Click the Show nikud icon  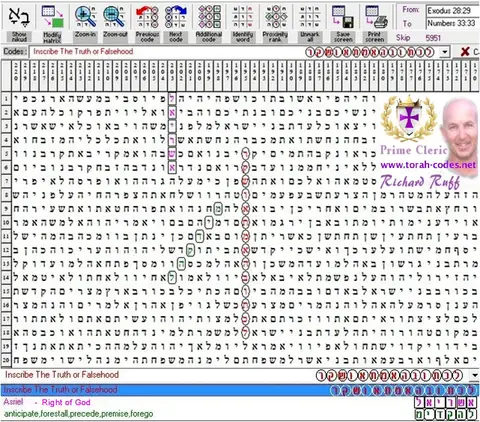(19, 16)
